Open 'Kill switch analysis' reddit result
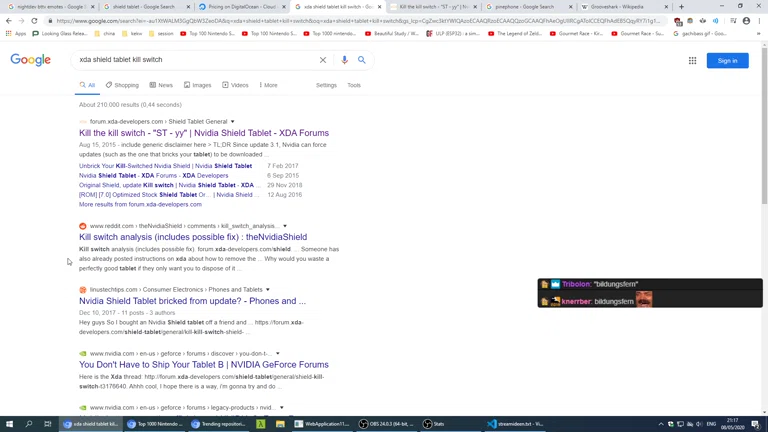This screenshot has height=432, width=768. pyautogui.click(x=193, y=237)
